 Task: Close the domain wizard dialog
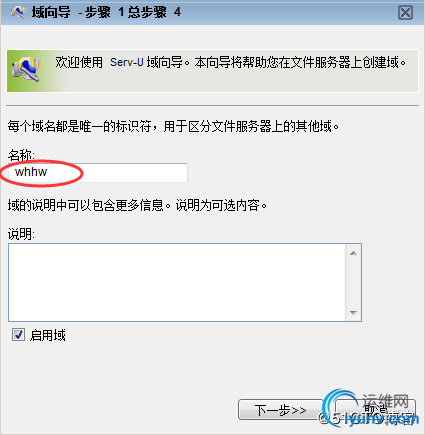tap(405, 13)
